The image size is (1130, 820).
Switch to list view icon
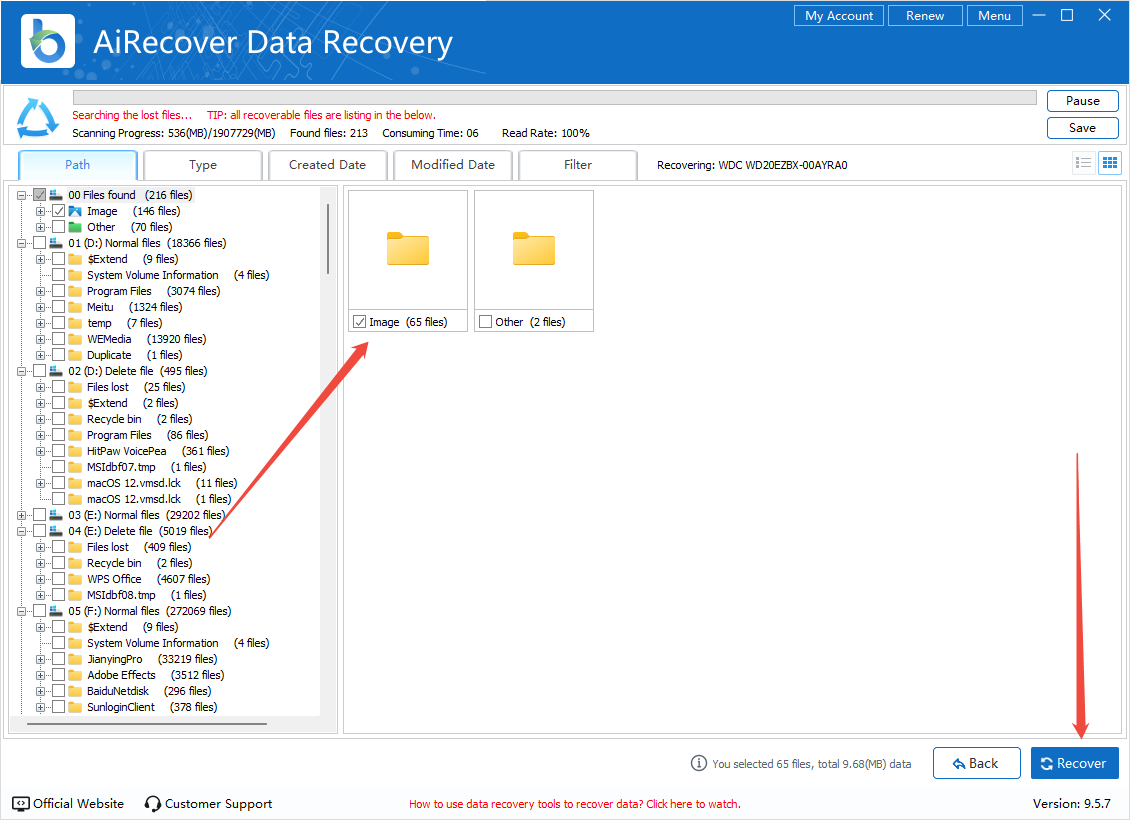click(1083, 164)
